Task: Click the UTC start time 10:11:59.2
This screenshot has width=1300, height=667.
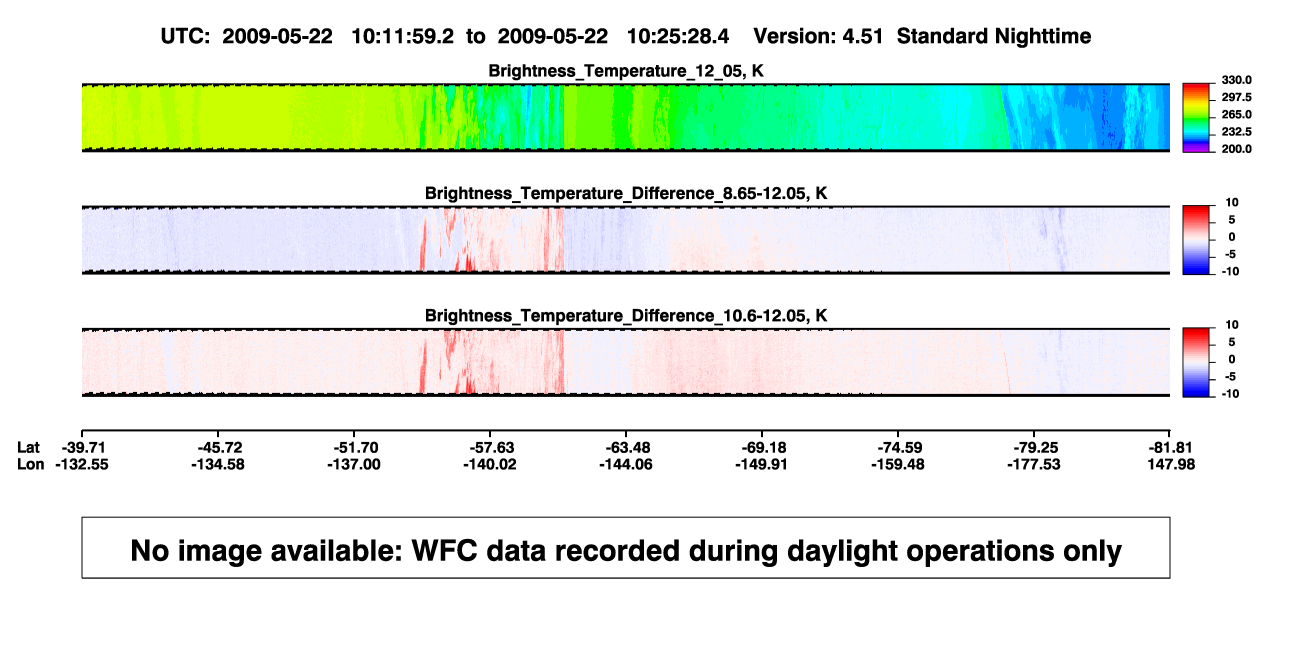Action: tap(403, 36)
